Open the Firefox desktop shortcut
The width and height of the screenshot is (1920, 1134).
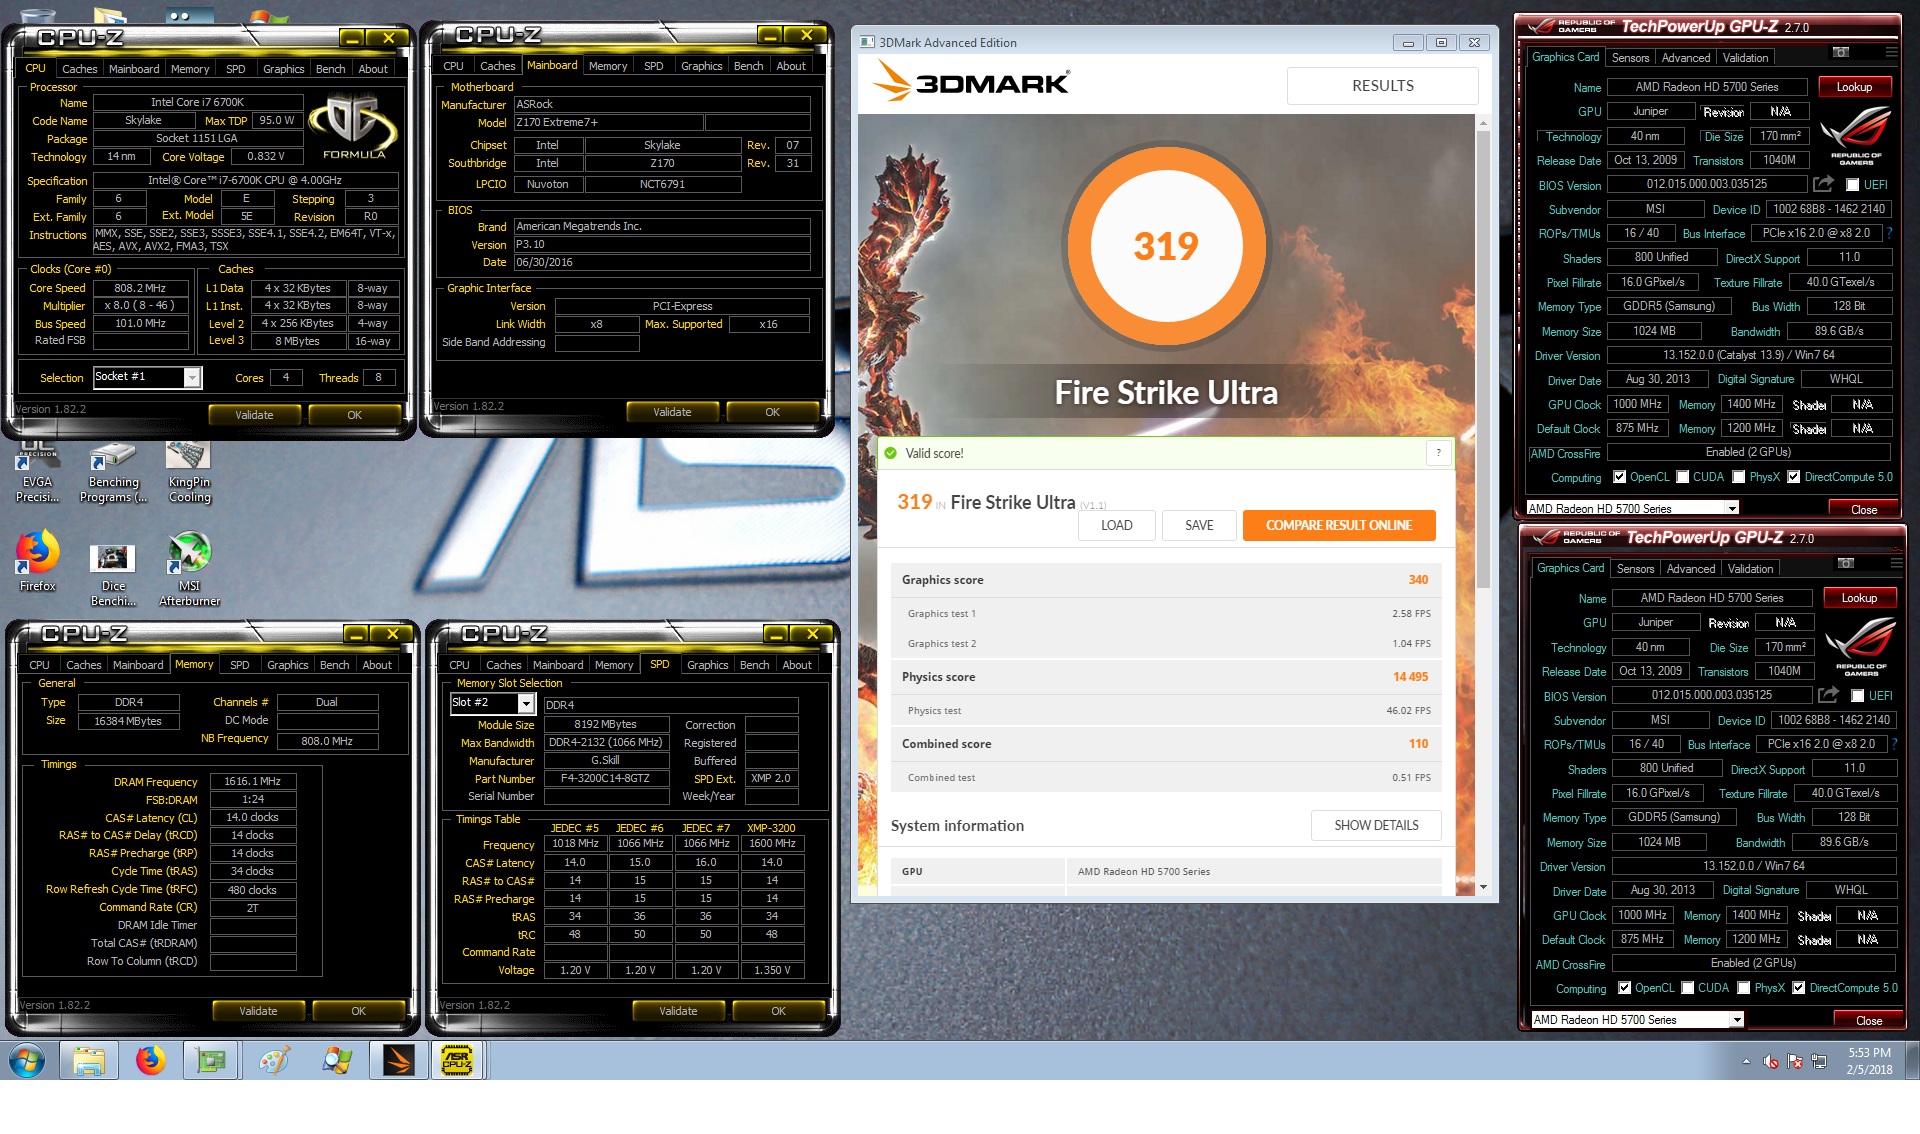[37, 562]
